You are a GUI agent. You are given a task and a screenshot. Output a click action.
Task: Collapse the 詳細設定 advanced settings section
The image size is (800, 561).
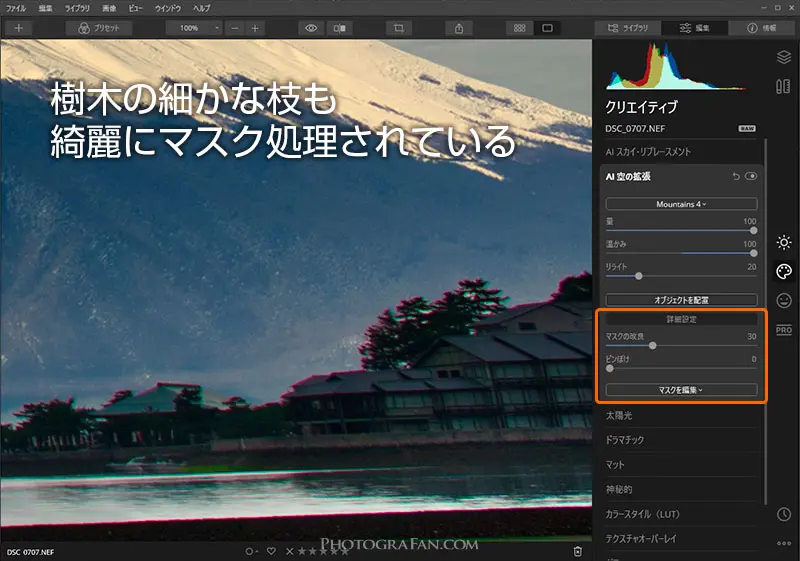681,319
